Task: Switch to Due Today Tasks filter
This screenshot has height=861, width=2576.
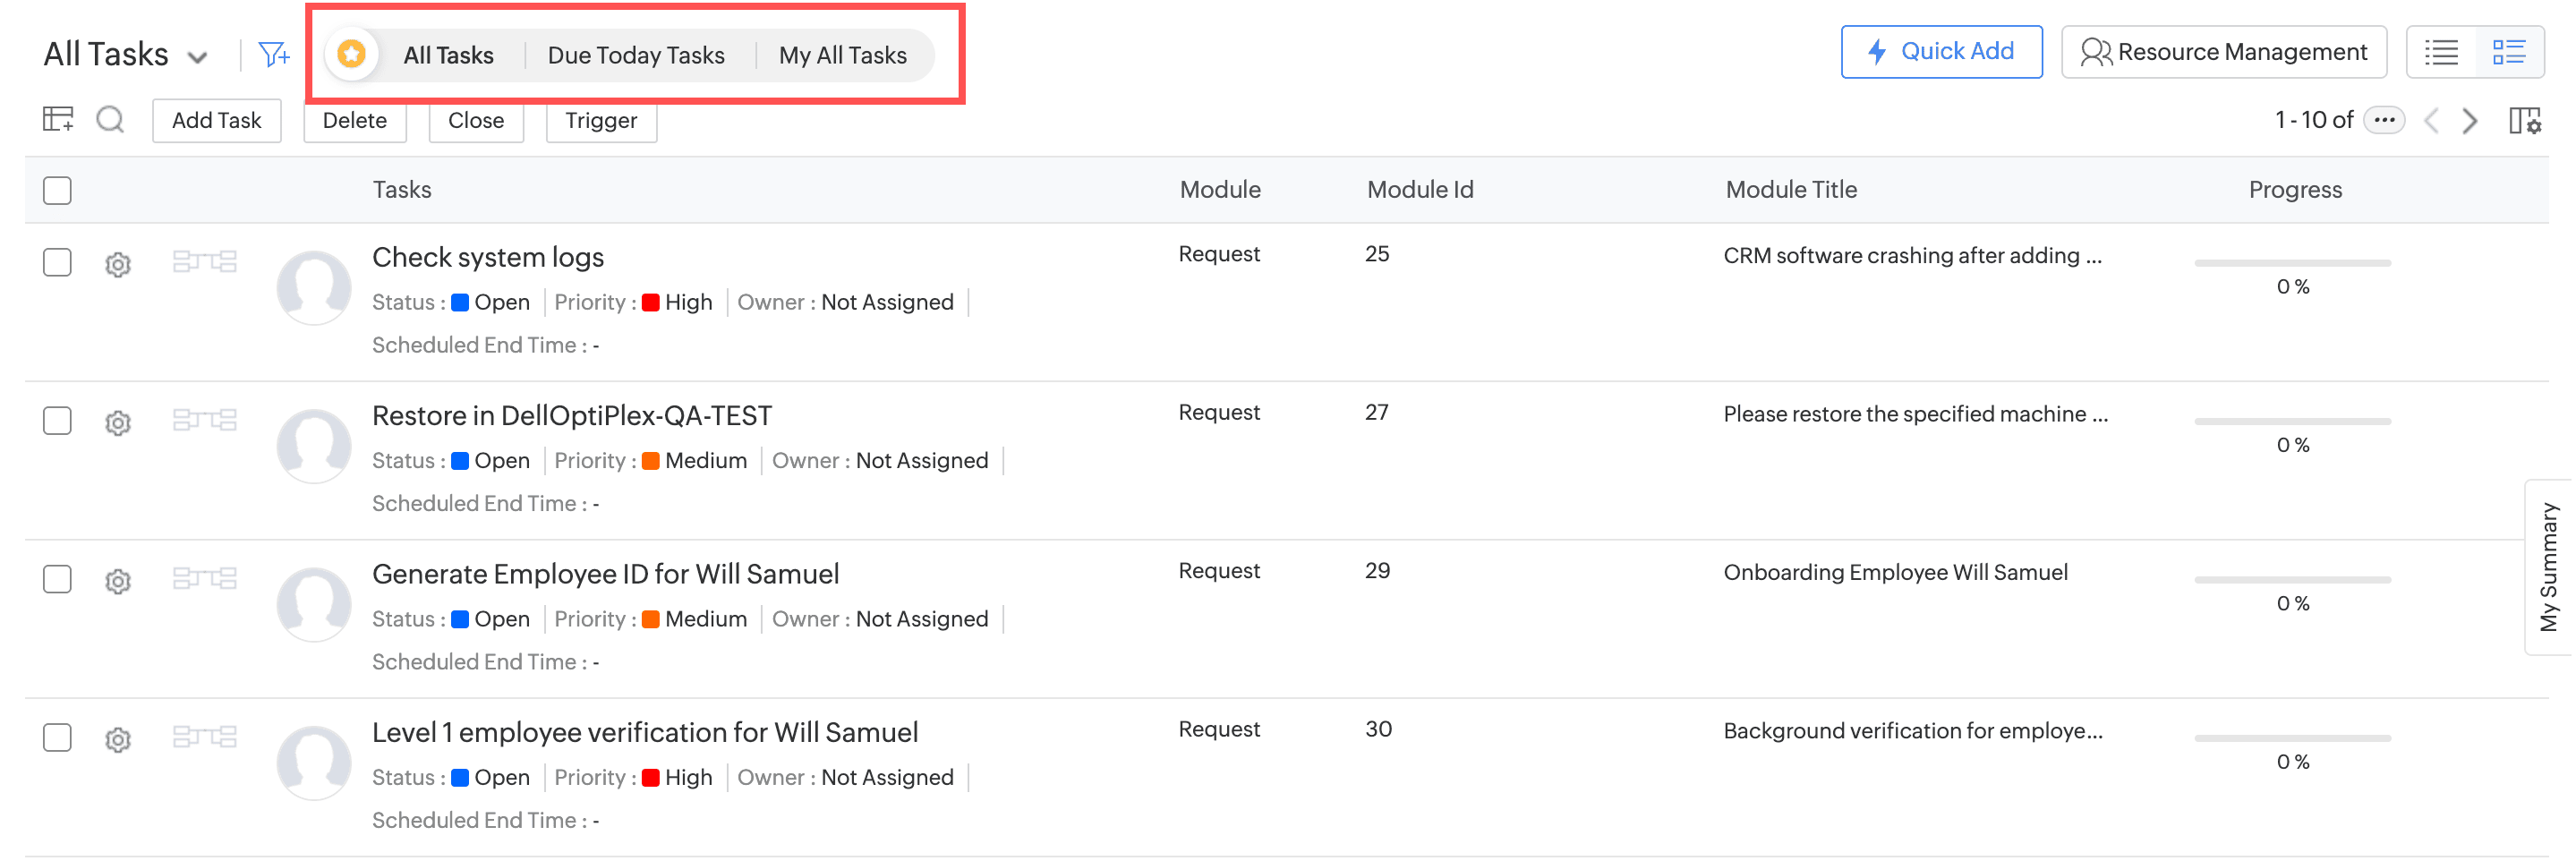Action: [x=636, y=55]
